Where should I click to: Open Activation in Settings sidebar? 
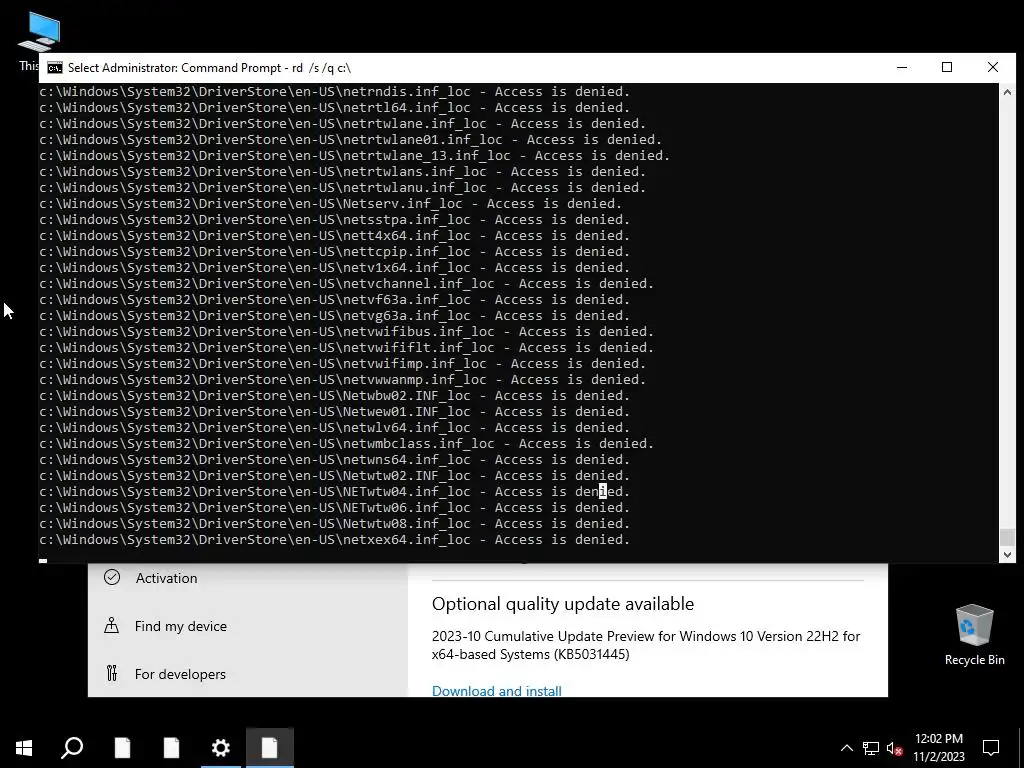[x=167, y=578]
